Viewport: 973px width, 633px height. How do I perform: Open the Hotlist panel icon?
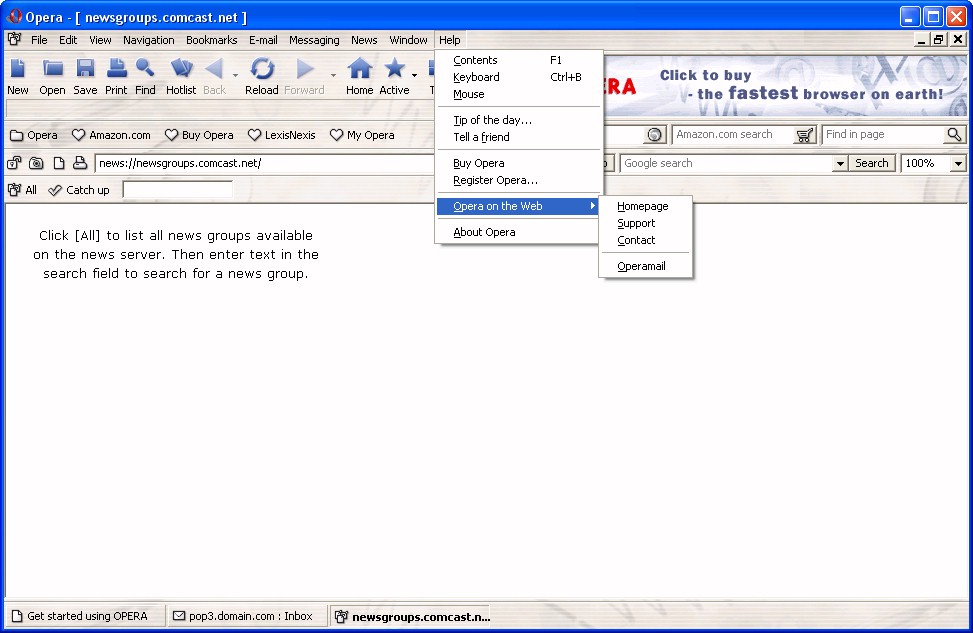[x=181, y=69]
